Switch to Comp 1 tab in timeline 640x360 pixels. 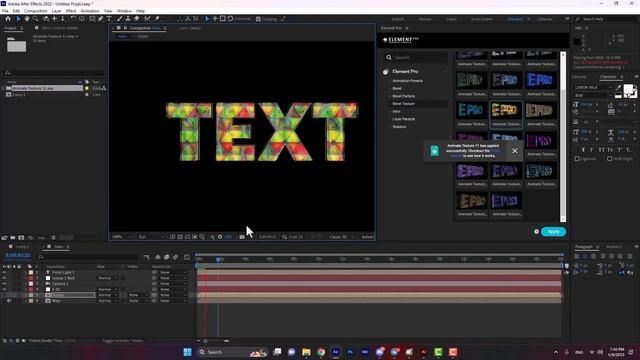tap(22, 247)
